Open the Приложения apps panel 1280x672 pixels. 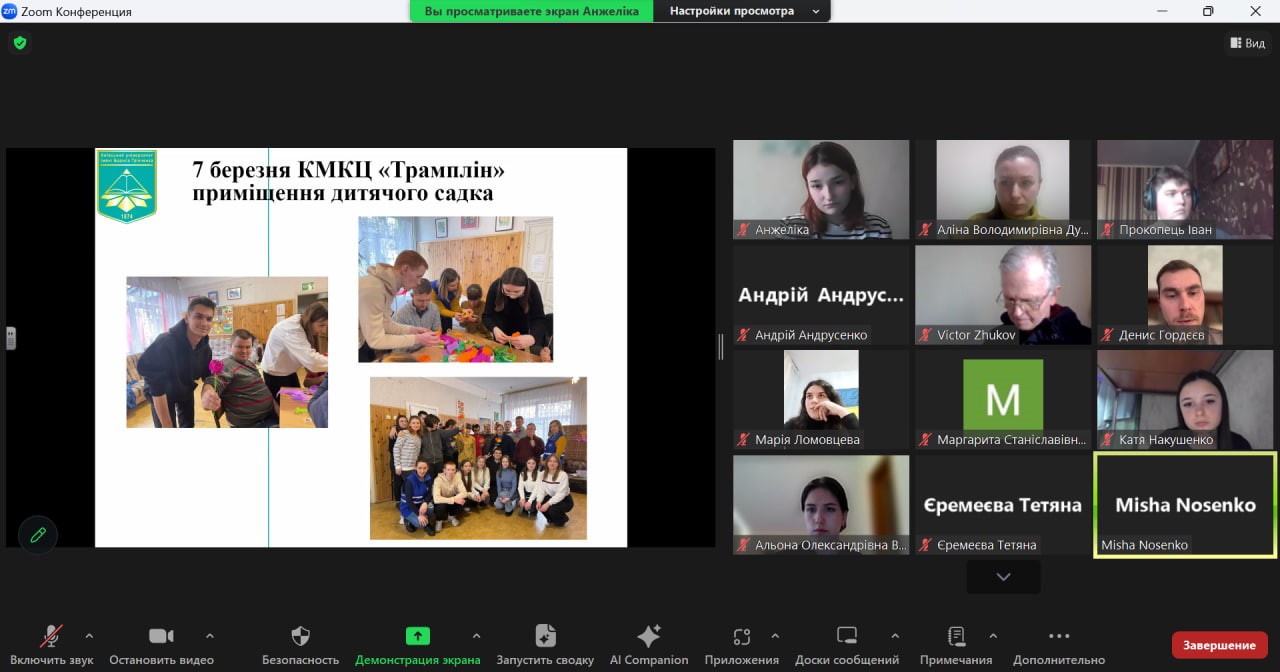click(741, 645)
